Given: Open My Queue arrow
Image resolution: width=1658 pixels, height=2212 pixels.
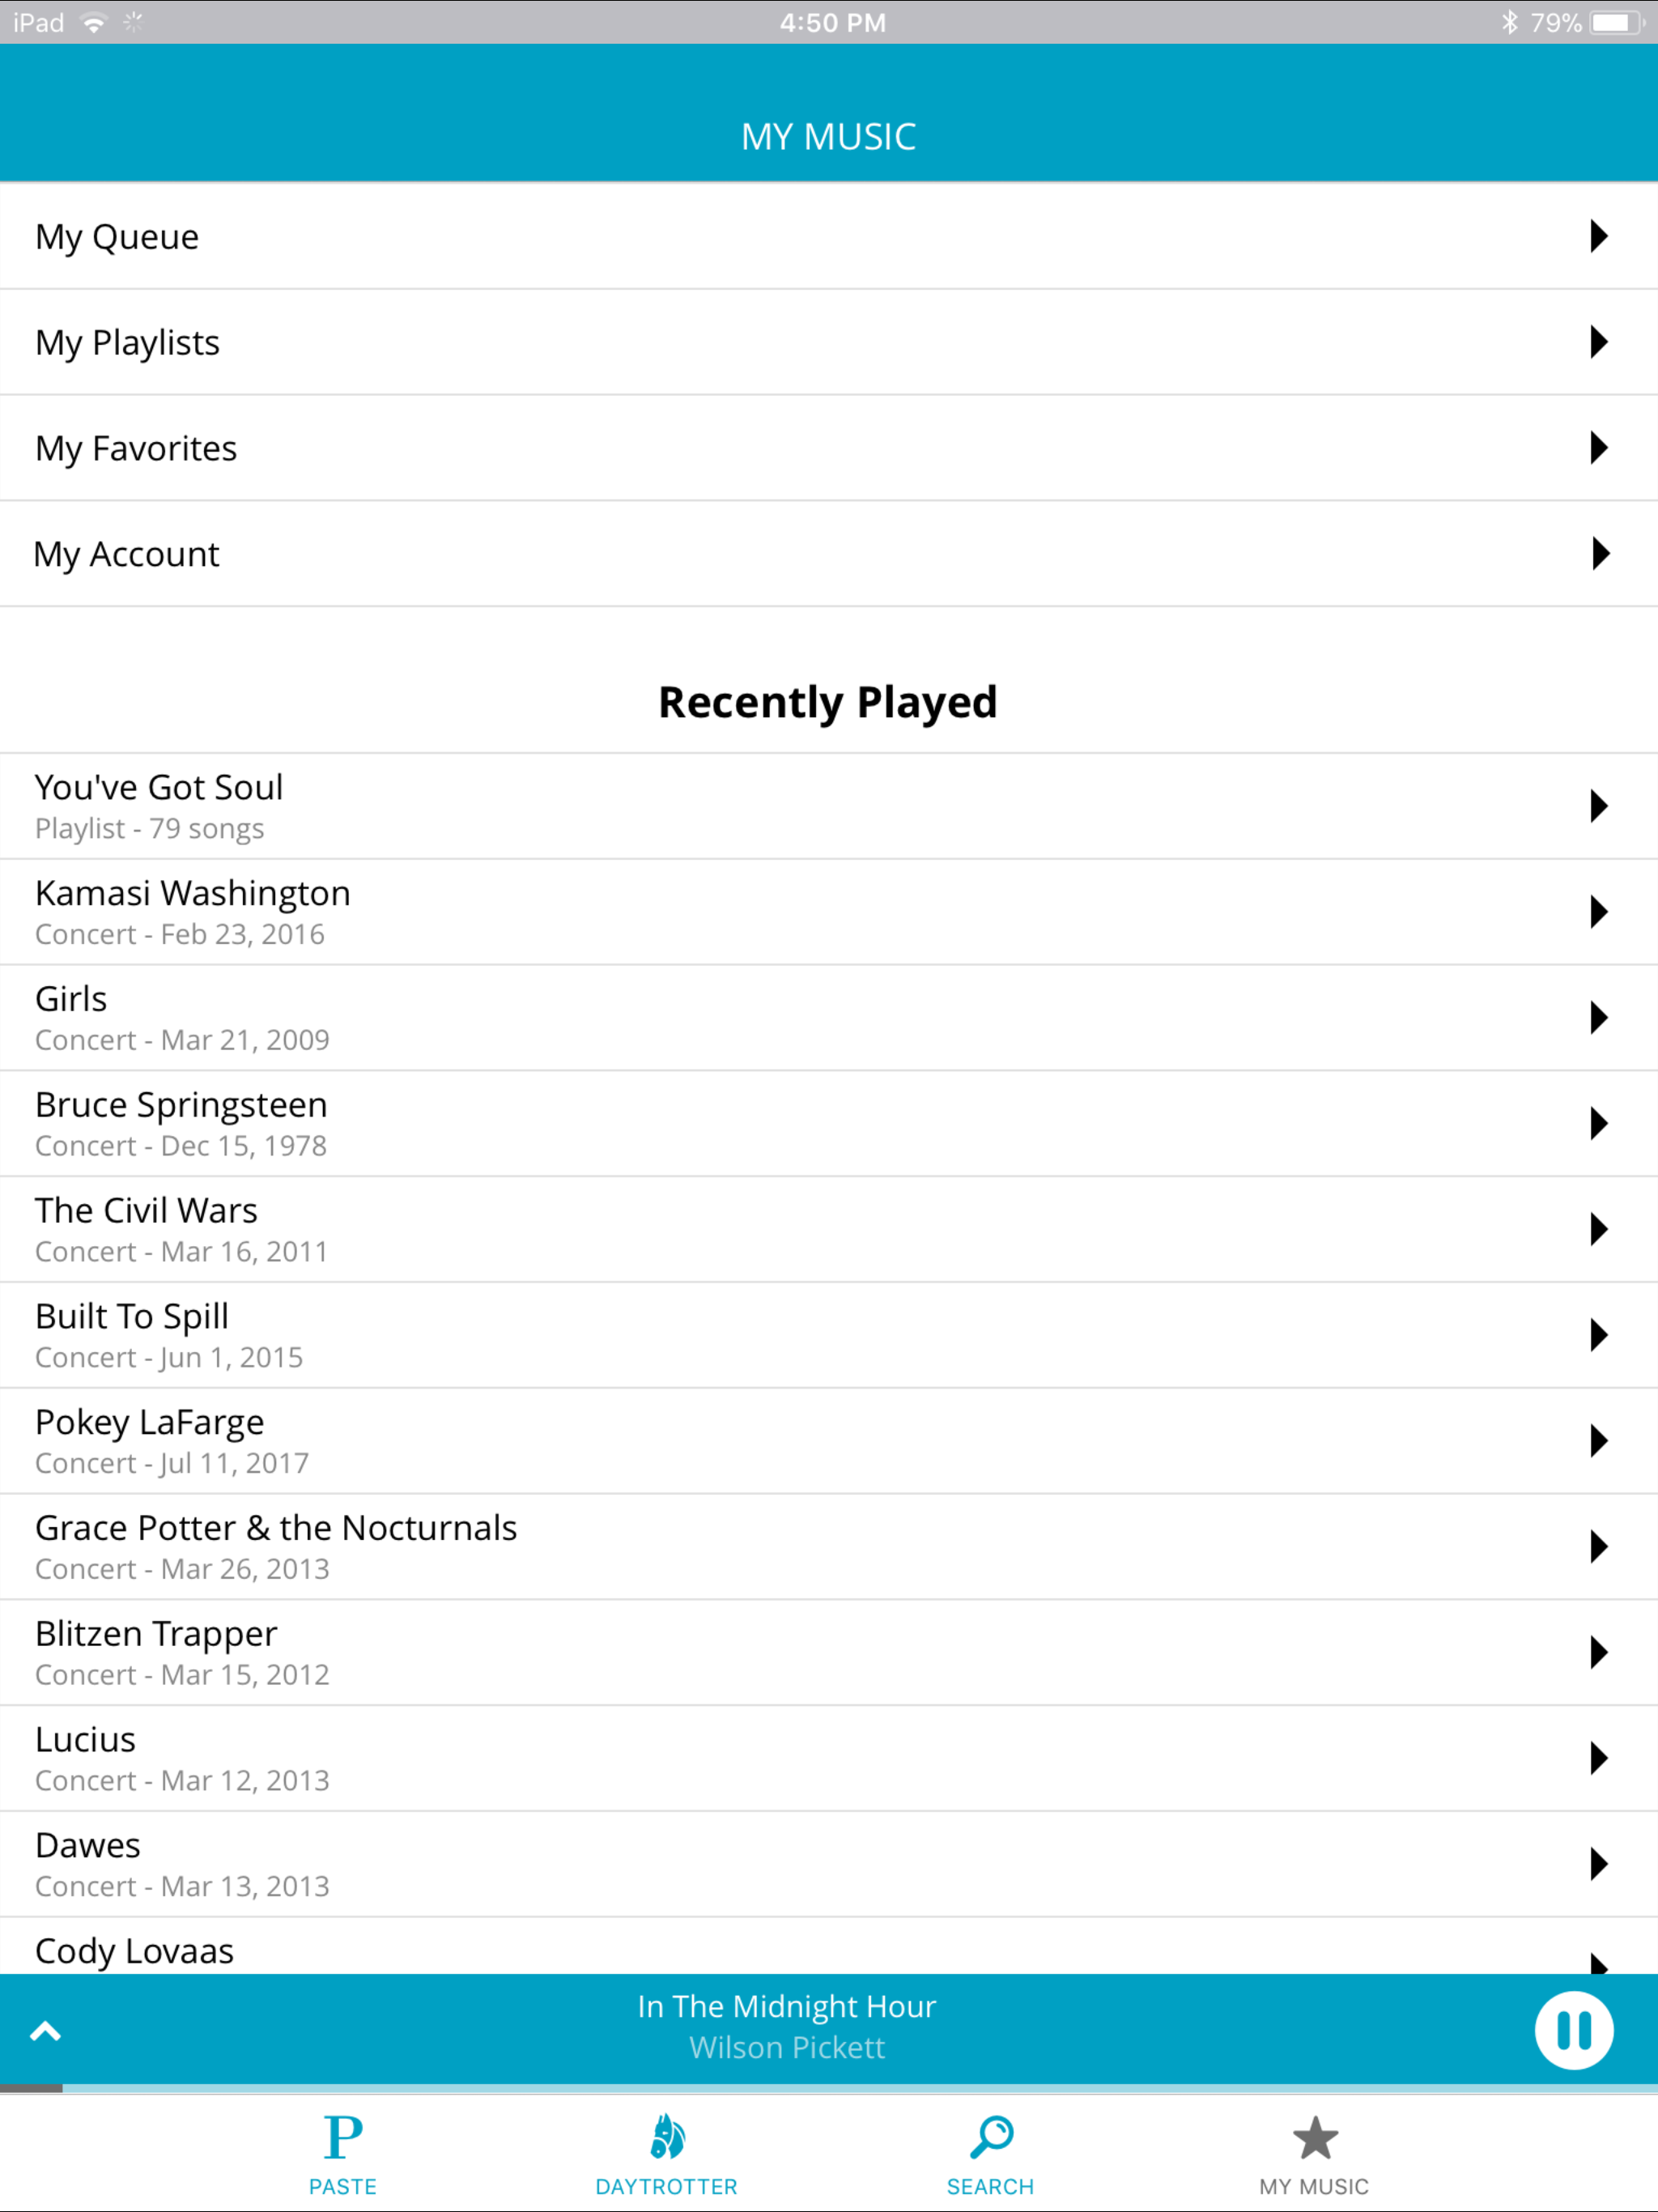Looking at the screenshot, I should [1598, 236].
